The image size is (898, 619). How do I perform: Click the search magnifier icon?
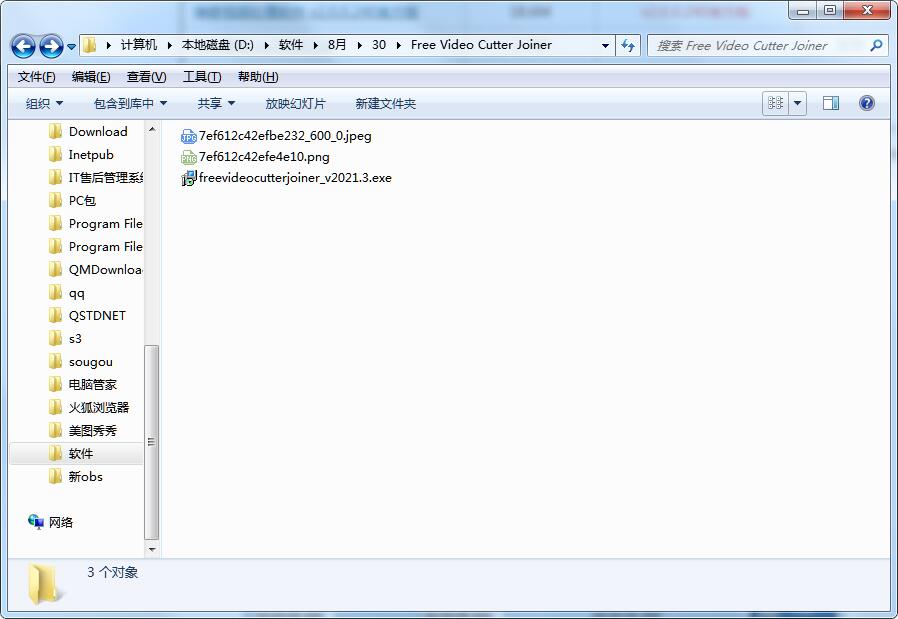pos(876,45)
